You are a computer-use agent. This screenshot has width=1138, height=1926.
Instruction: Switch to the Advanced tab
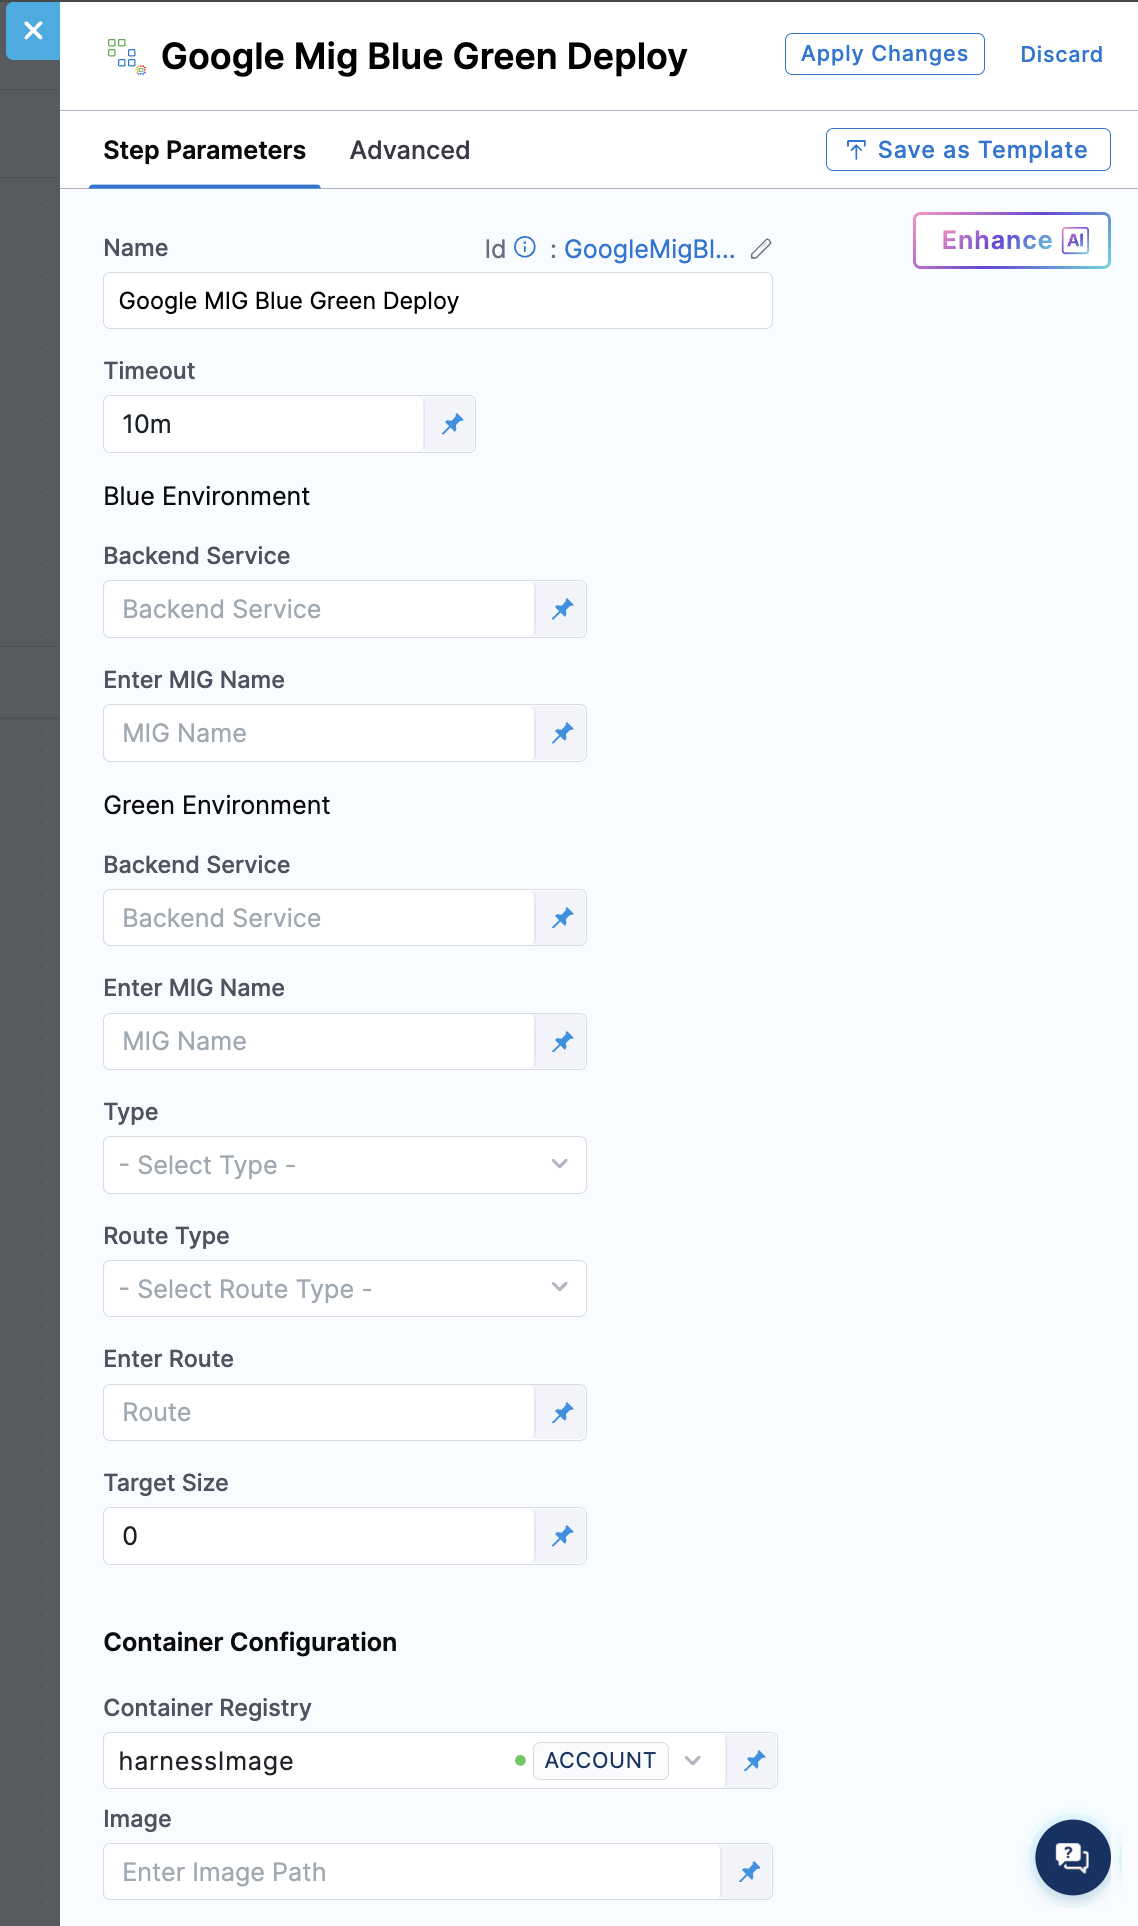[409, 150]
